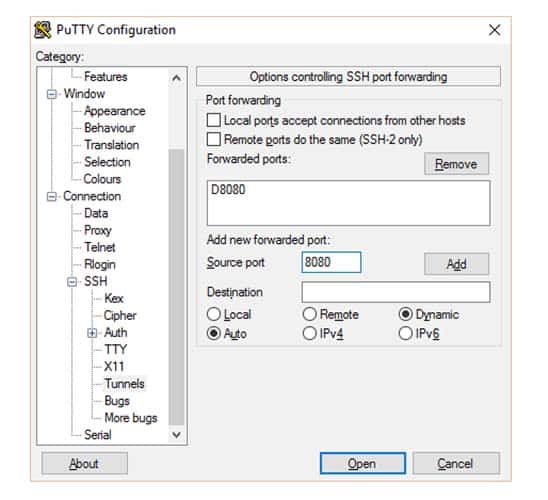Screen dimensions: 548x500
Task: Click the Destination input field
Action: point(396,292)
